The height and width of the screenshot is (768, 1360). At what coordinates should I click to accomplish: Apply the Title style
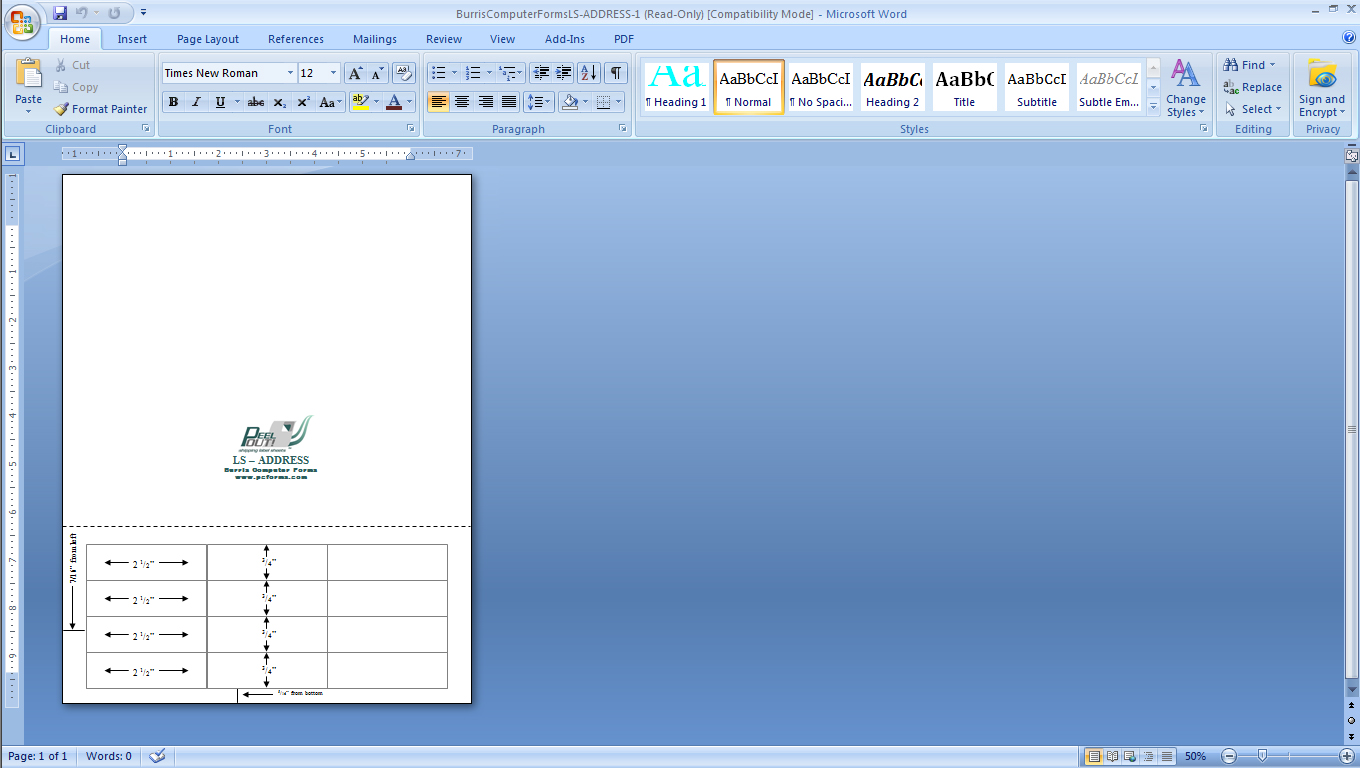[964, 86]
